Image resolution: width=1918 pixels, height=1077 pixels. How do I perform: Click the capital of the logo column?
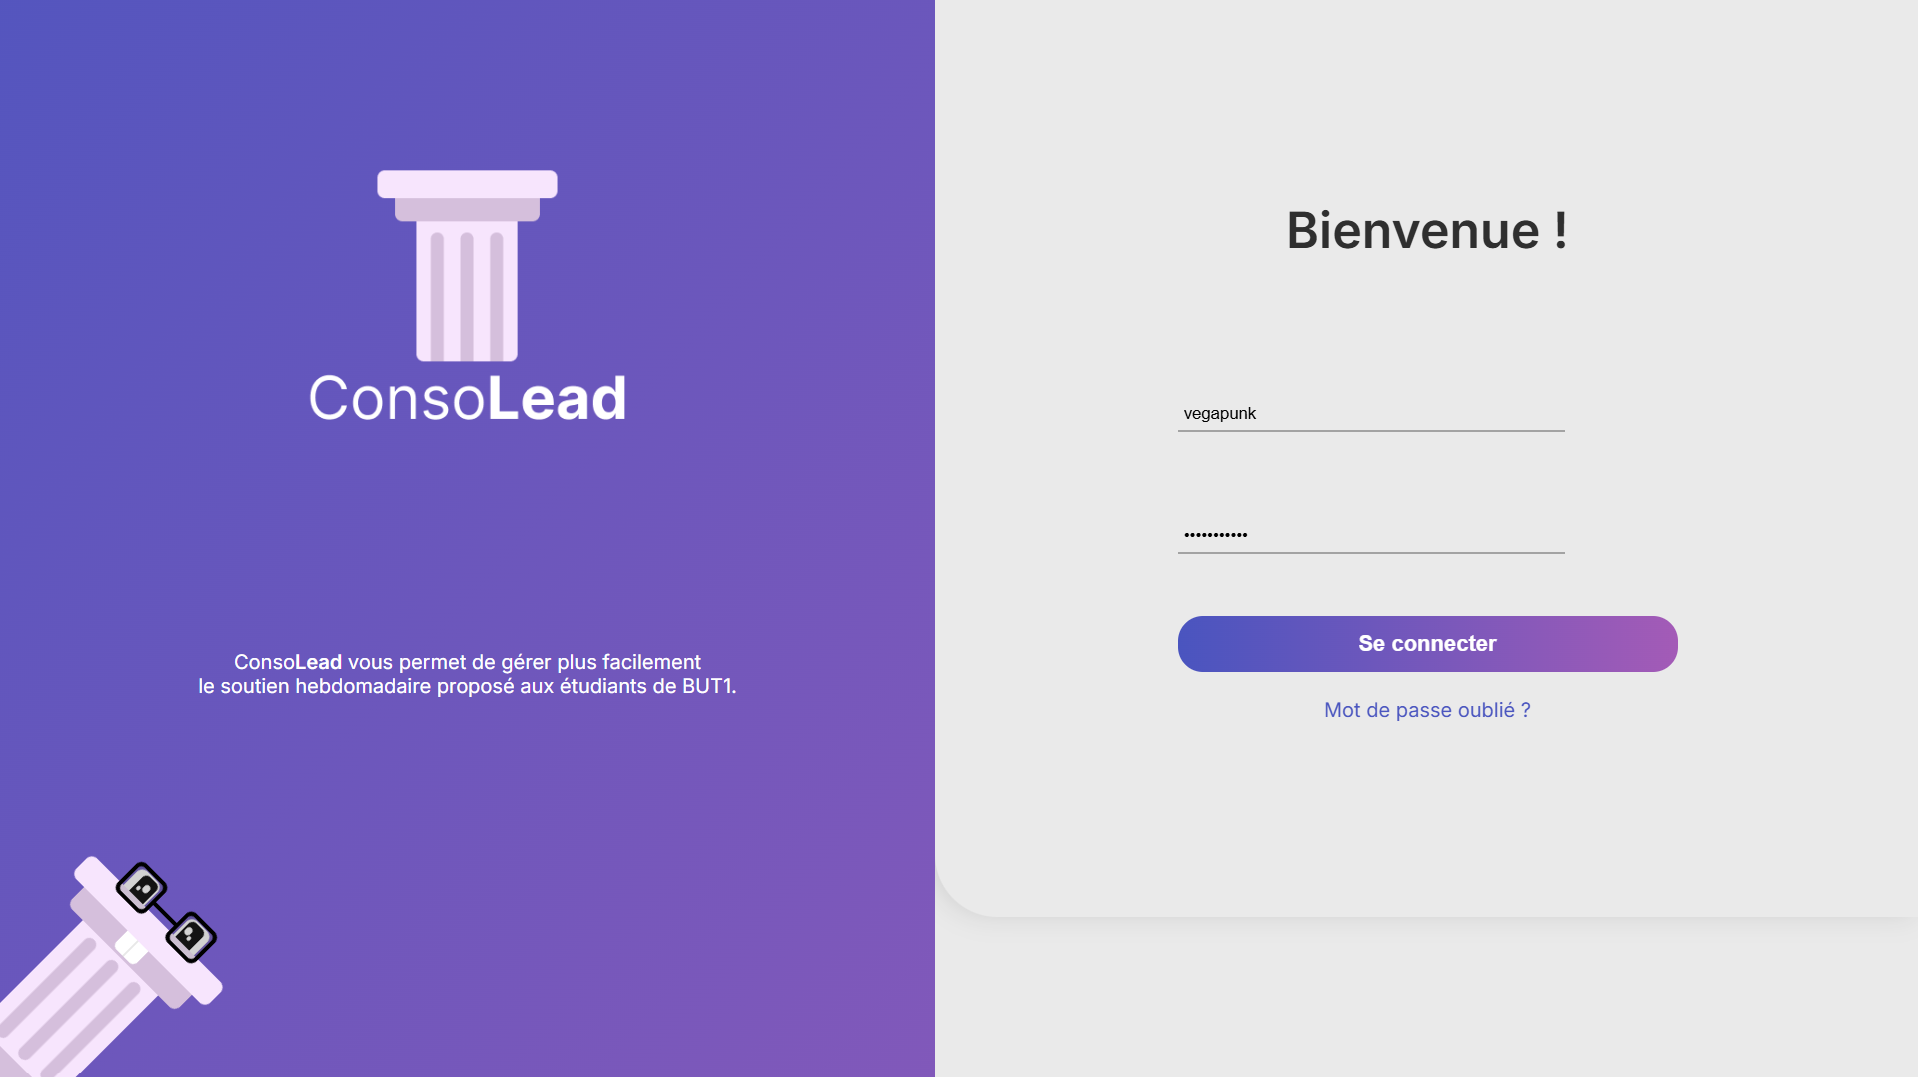[466, 183]
